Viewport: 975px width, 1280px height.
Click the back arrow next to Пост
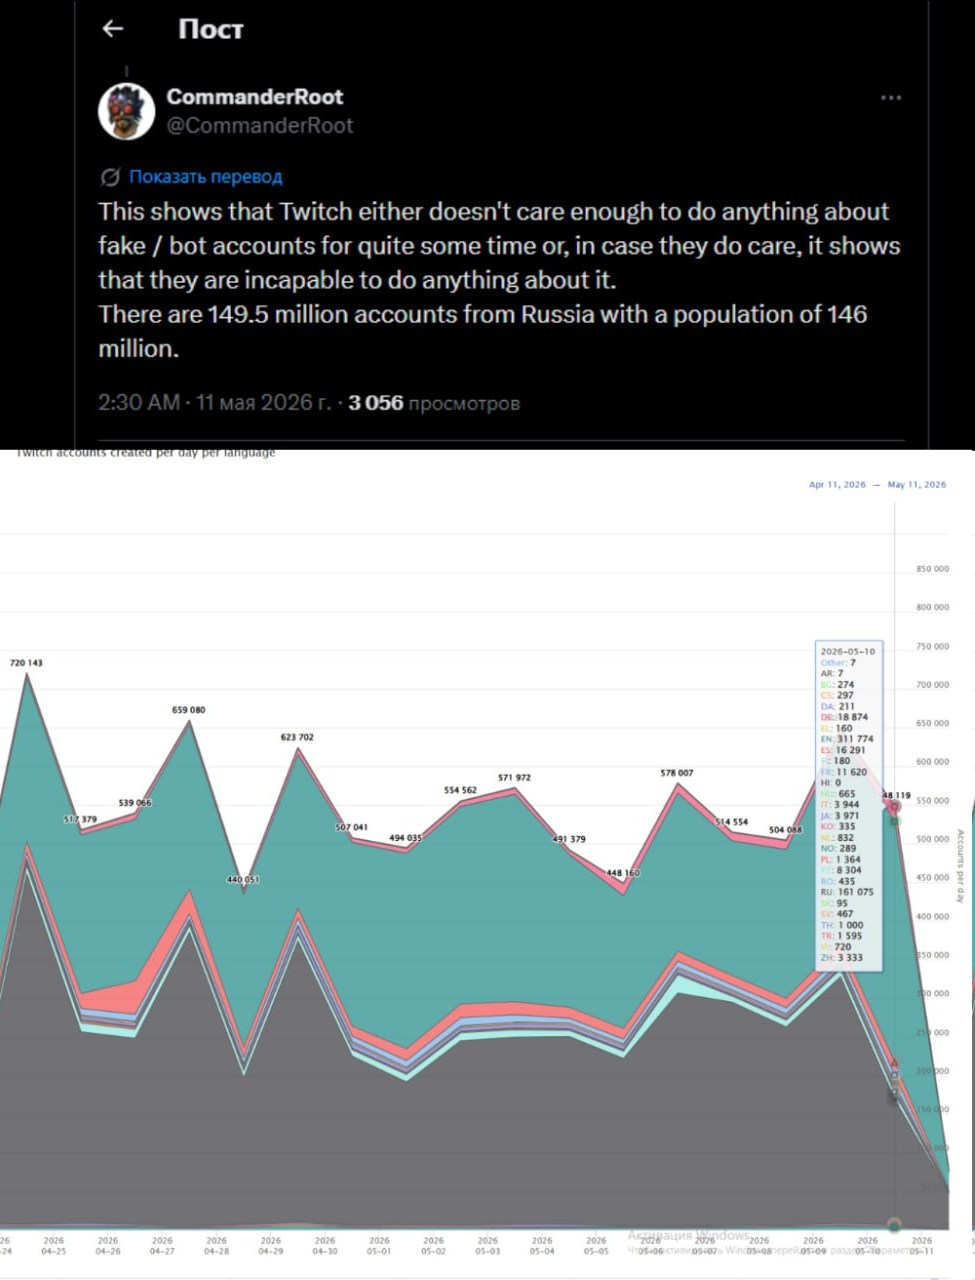point(113,29)
